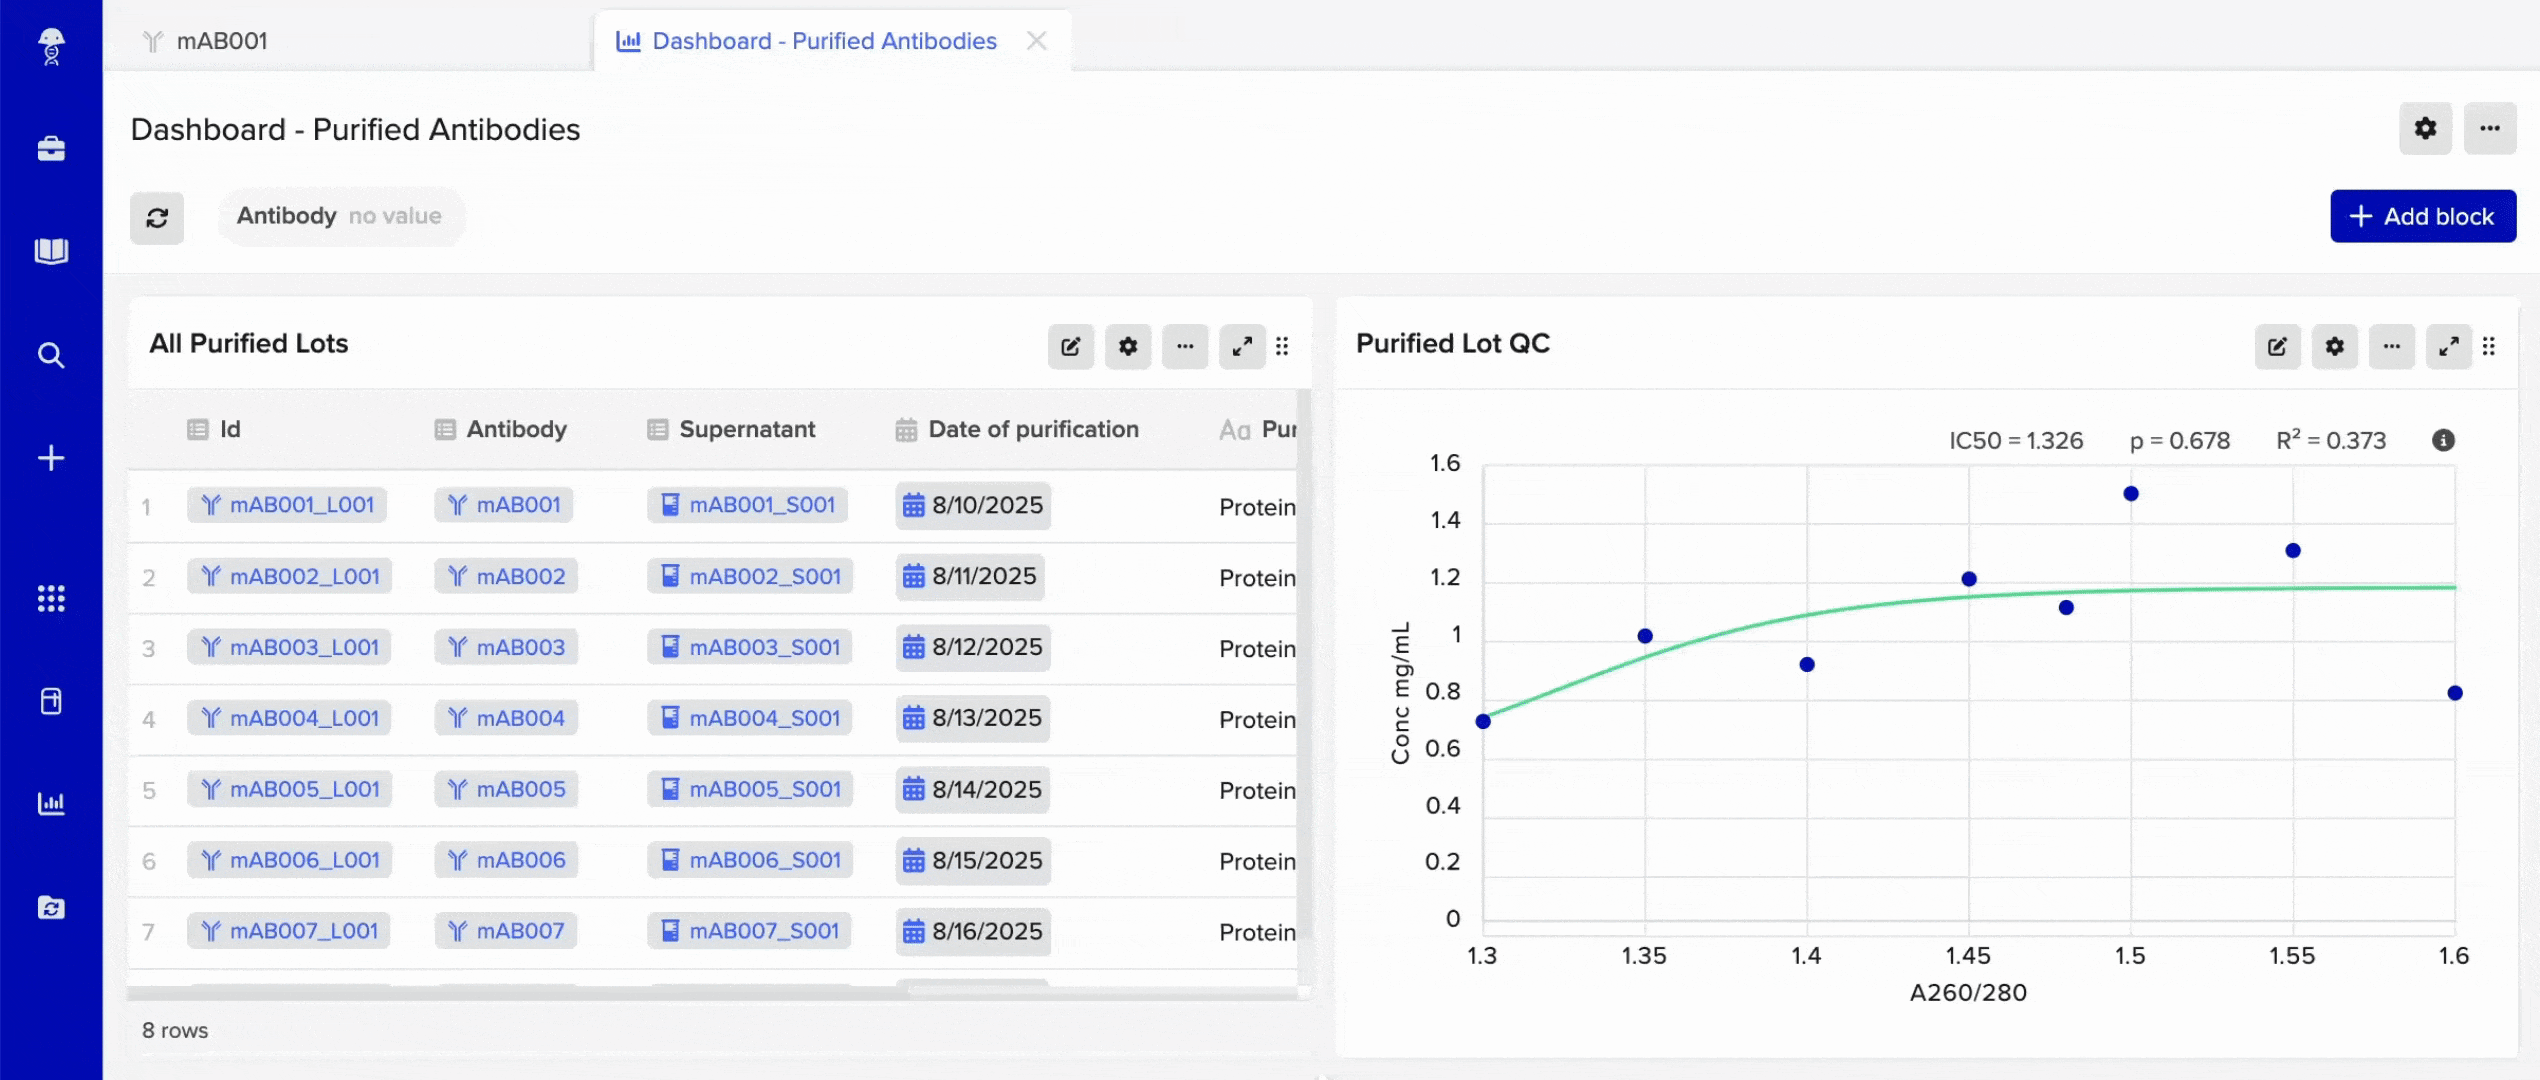Open settings for the Purified Lot QC chart
The image size is (2540, 1080).
point(2335,347)
